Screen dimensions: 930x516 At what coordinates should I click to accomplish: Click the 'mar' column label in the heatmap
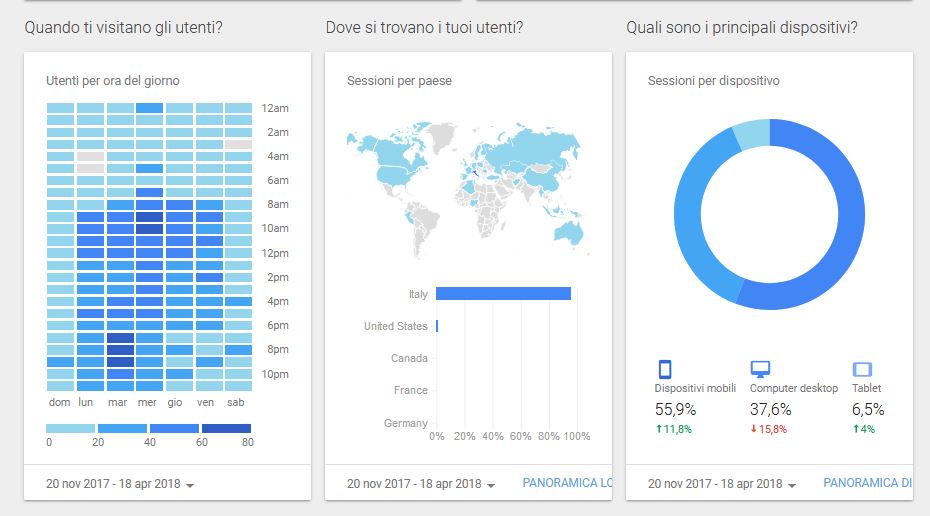pos(118,402)
